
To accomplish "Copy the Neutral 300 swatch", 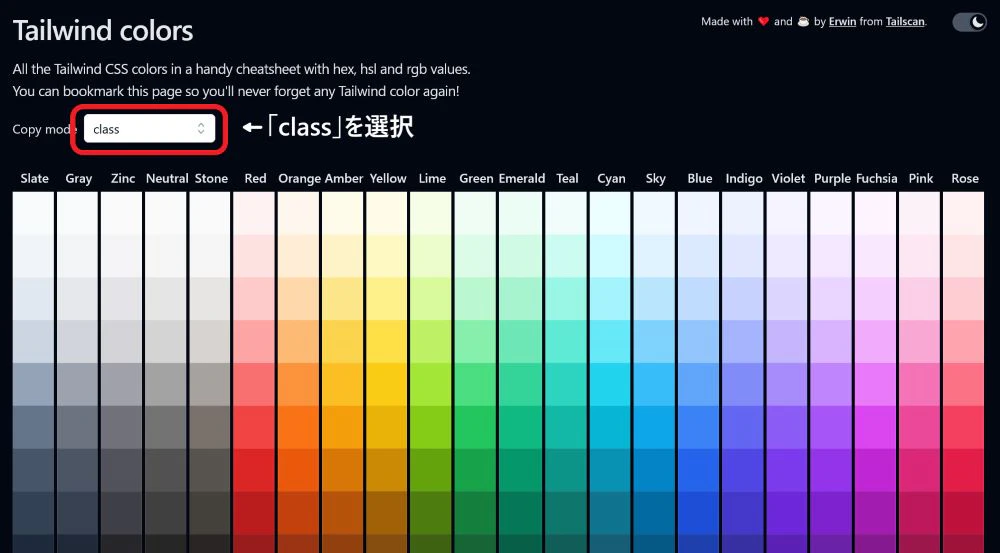I will pos(166,341).
